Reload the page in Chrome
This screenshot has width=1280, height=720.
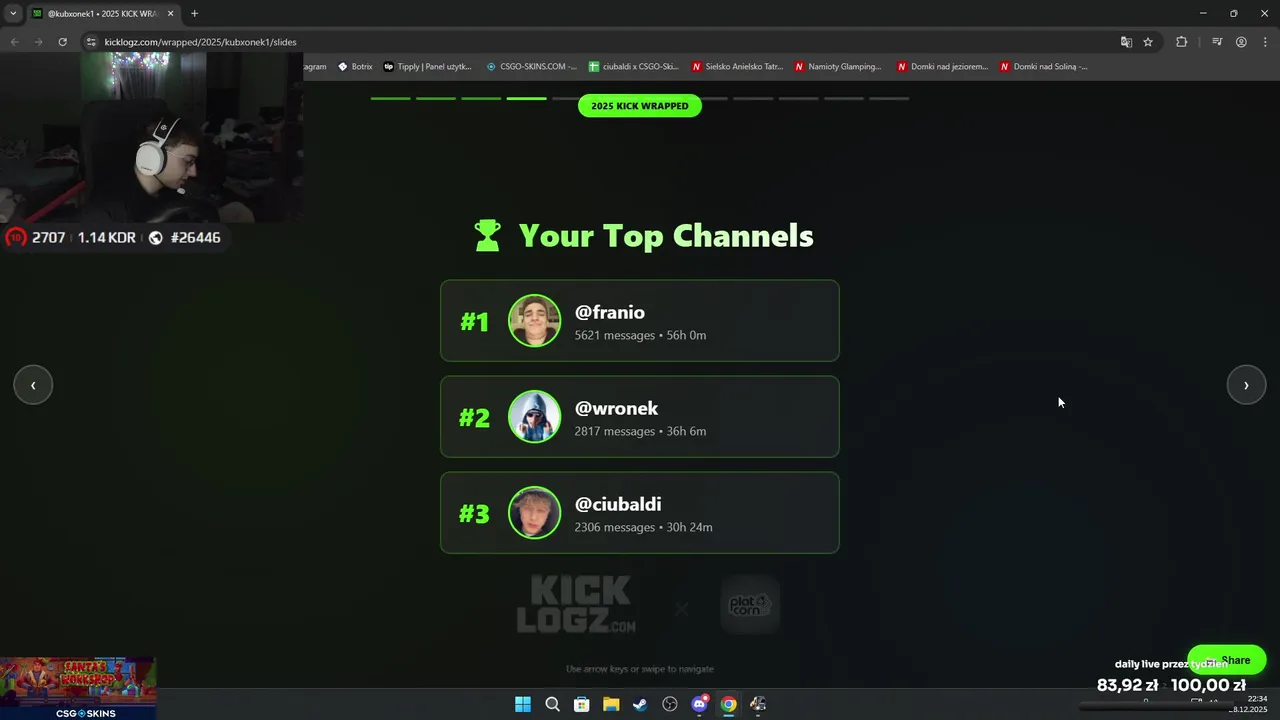[62, 42]
